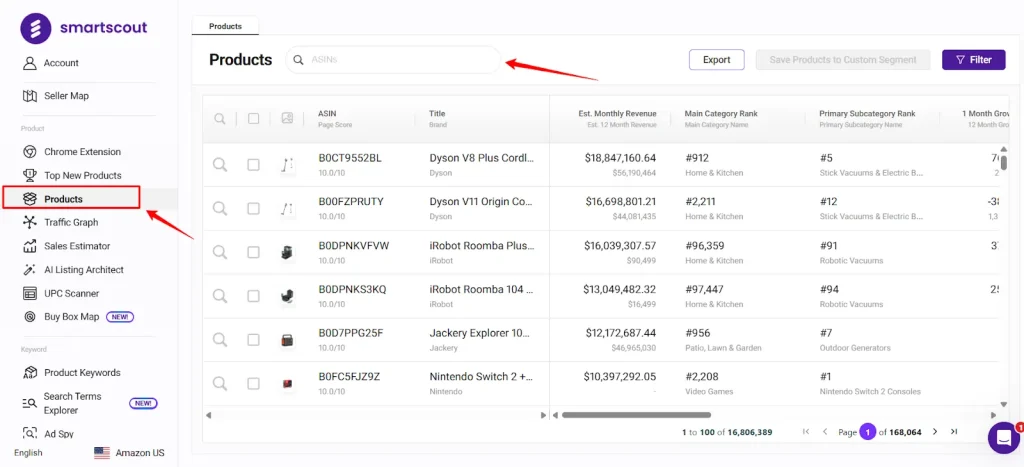The image size is (1024, 467).
Task: Click Save Products to Custom Segment
Action: pyautogui.click(x=843, y=59)
